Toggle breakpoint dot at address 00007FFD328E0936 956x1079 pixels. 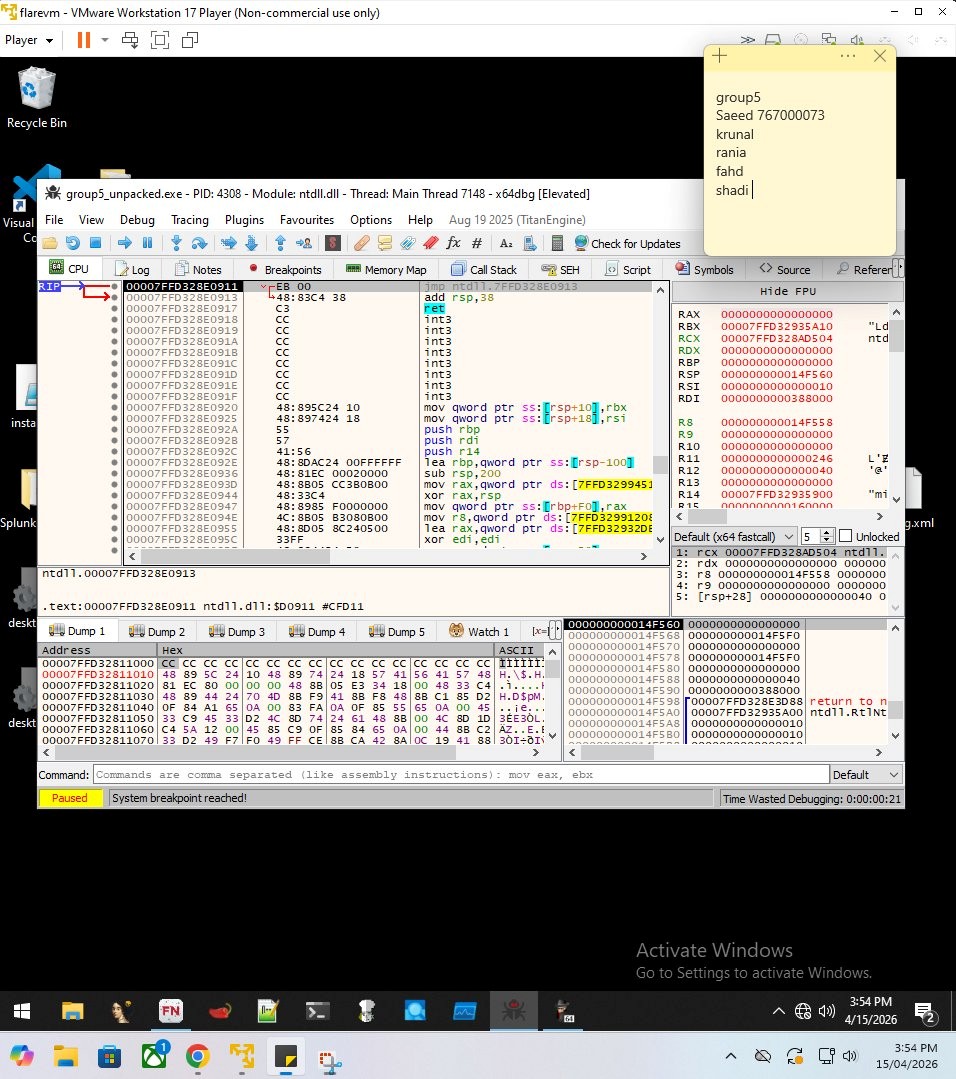tap(114, 473)
